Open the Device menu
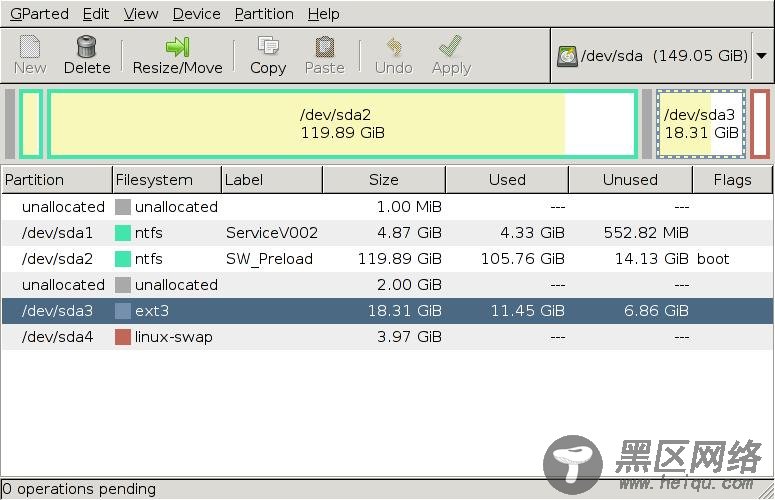 click(196, 14)
